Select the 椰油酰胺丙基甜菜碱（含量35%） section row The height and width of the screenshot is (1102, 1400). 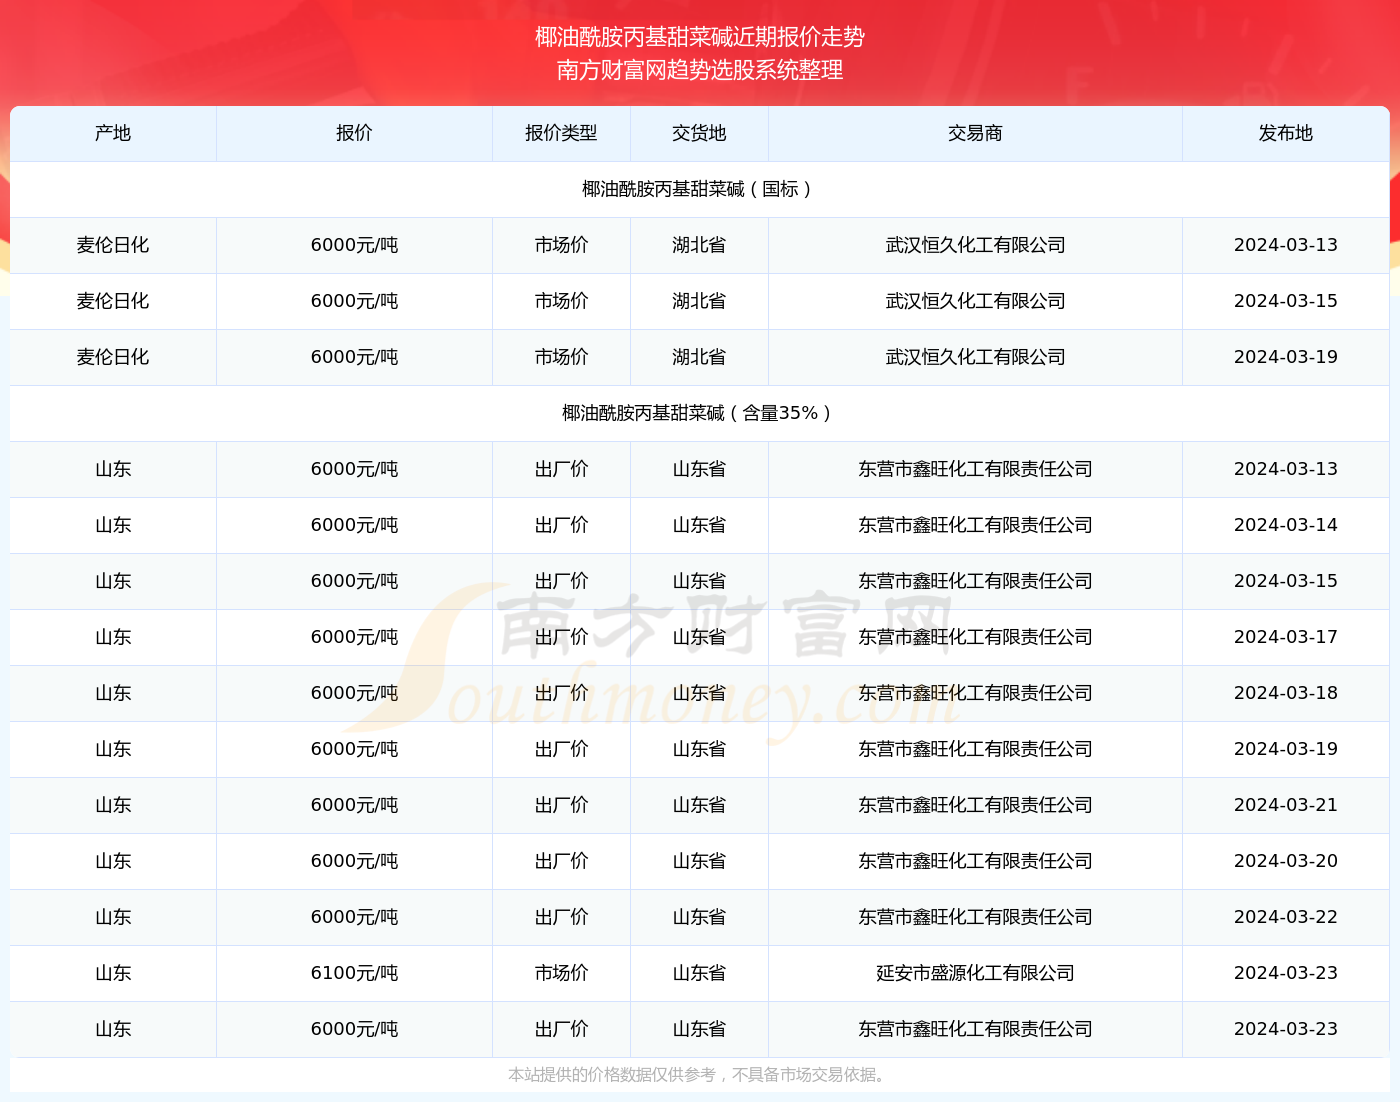[x=700, y=413]
